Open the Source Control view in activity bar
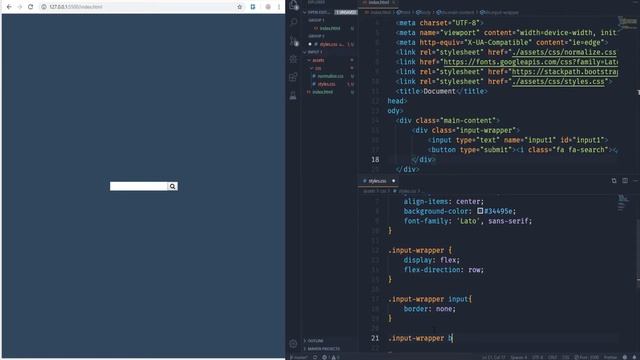This screenshot has width=640, height=360. pyautogui.click(x=293, y=41)
